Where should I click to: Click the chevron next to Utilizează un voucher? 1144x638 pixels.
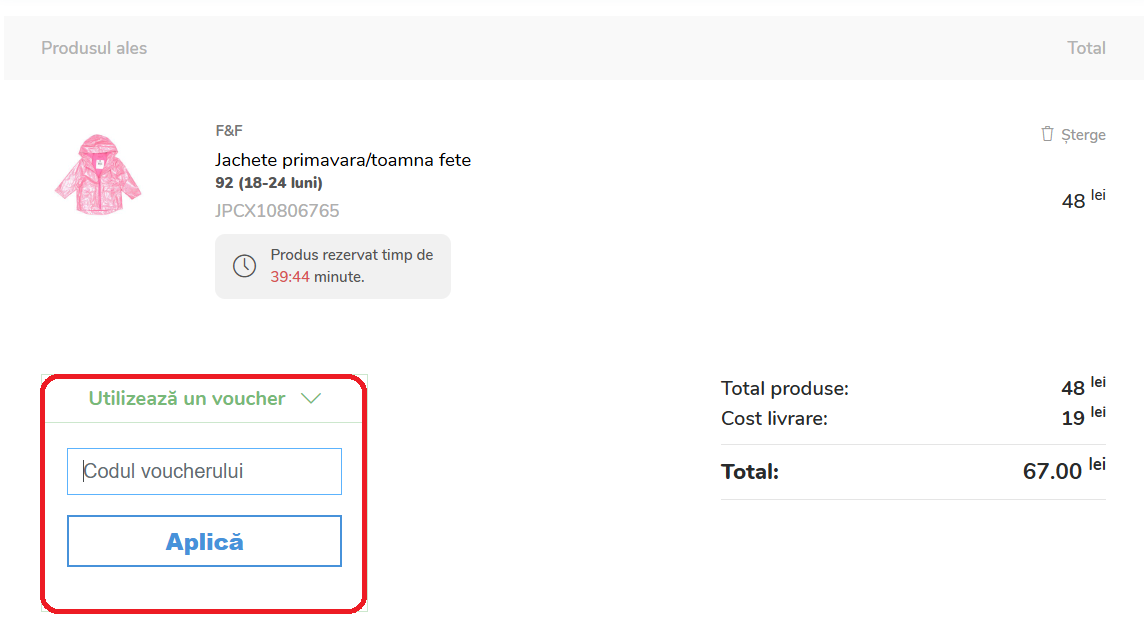311,398
